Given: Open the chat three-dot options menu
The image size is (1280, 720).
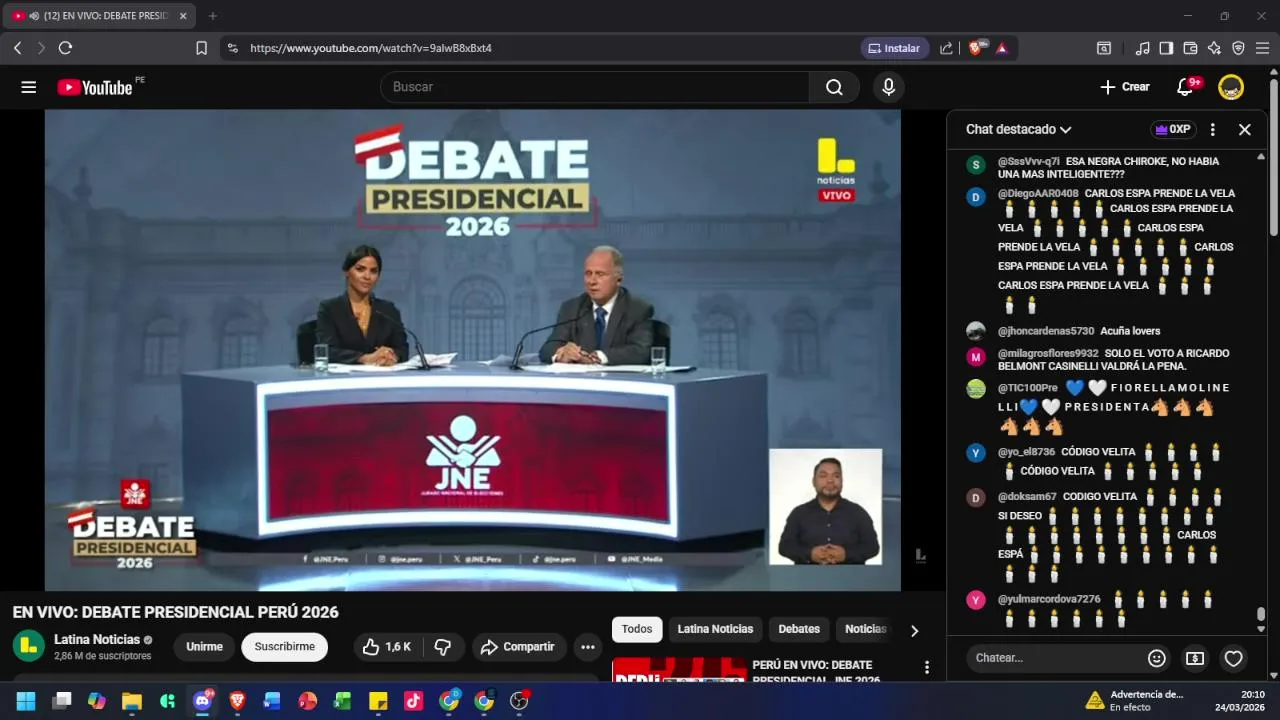Looking at the screenshot, I should pos(1213,129).
